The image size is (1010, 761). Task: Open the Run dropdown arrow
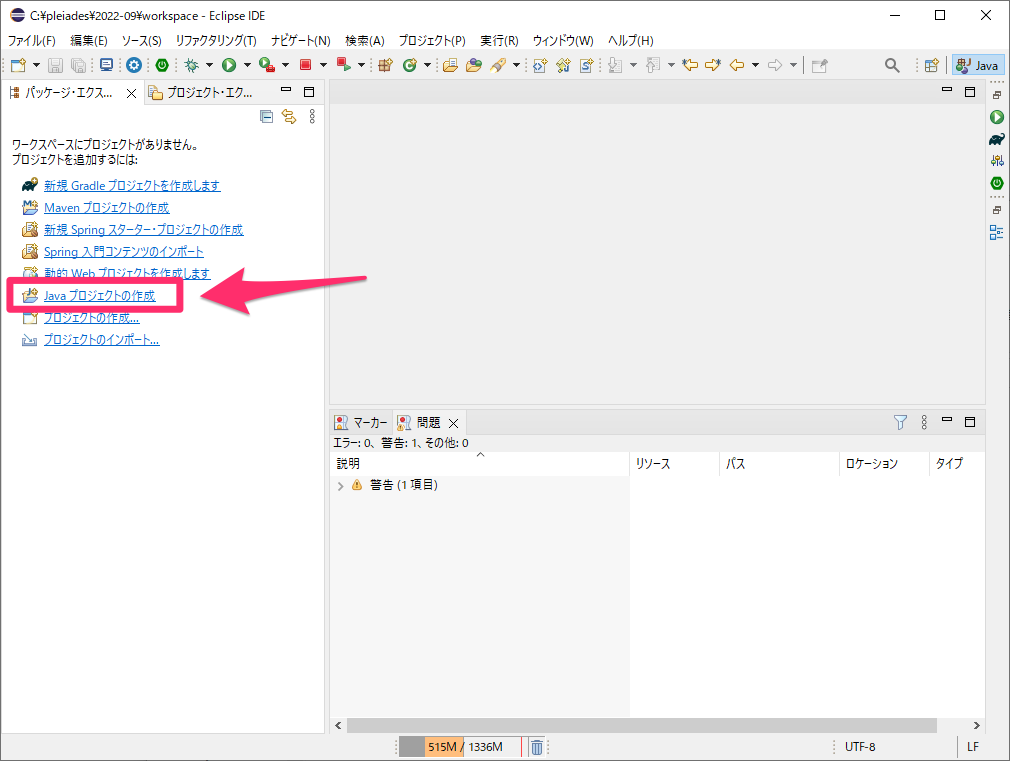click(247, 65)
